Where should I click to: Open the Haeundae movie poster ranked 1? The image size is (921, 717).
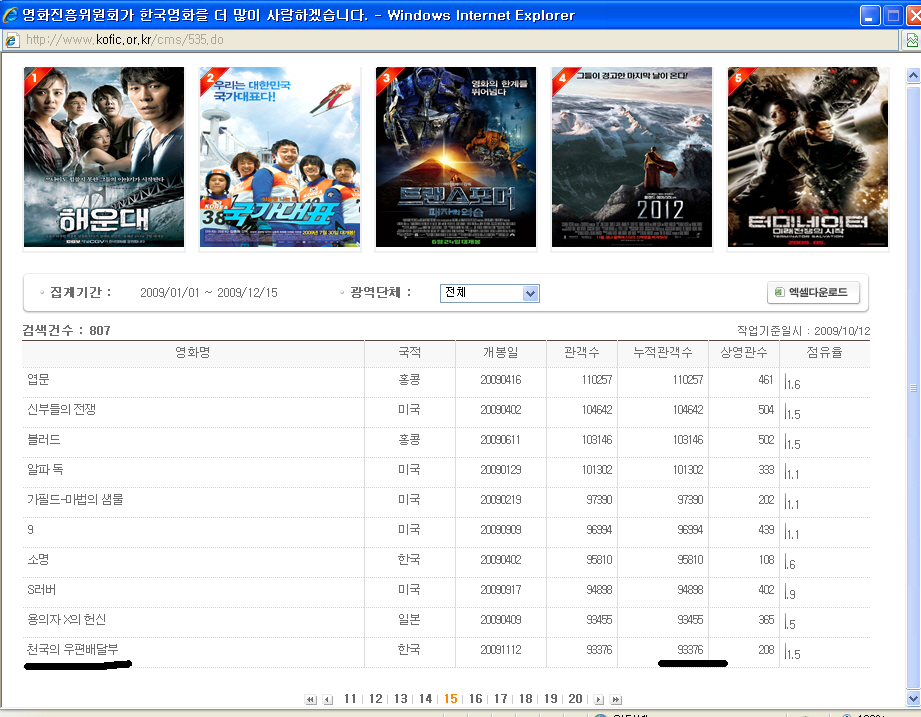click(104, 157)
